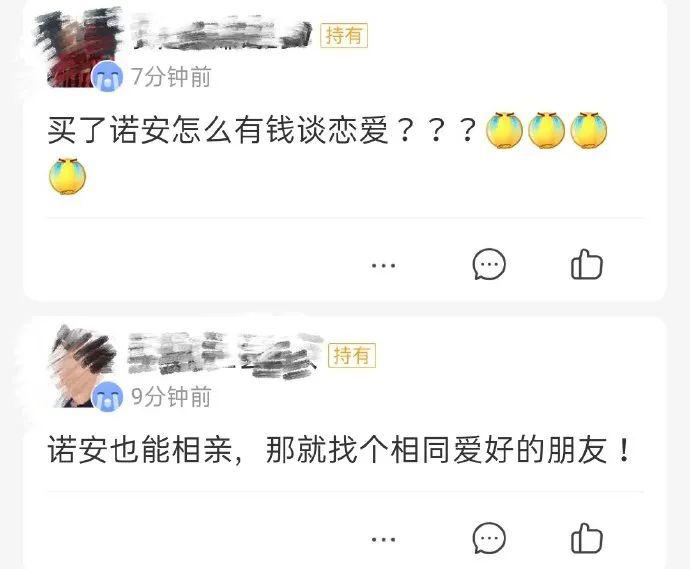Viewport: 690px width, 569px height.
Task: Open more options on the 7分钟前 comment
Action: click(x=383, y=265)
